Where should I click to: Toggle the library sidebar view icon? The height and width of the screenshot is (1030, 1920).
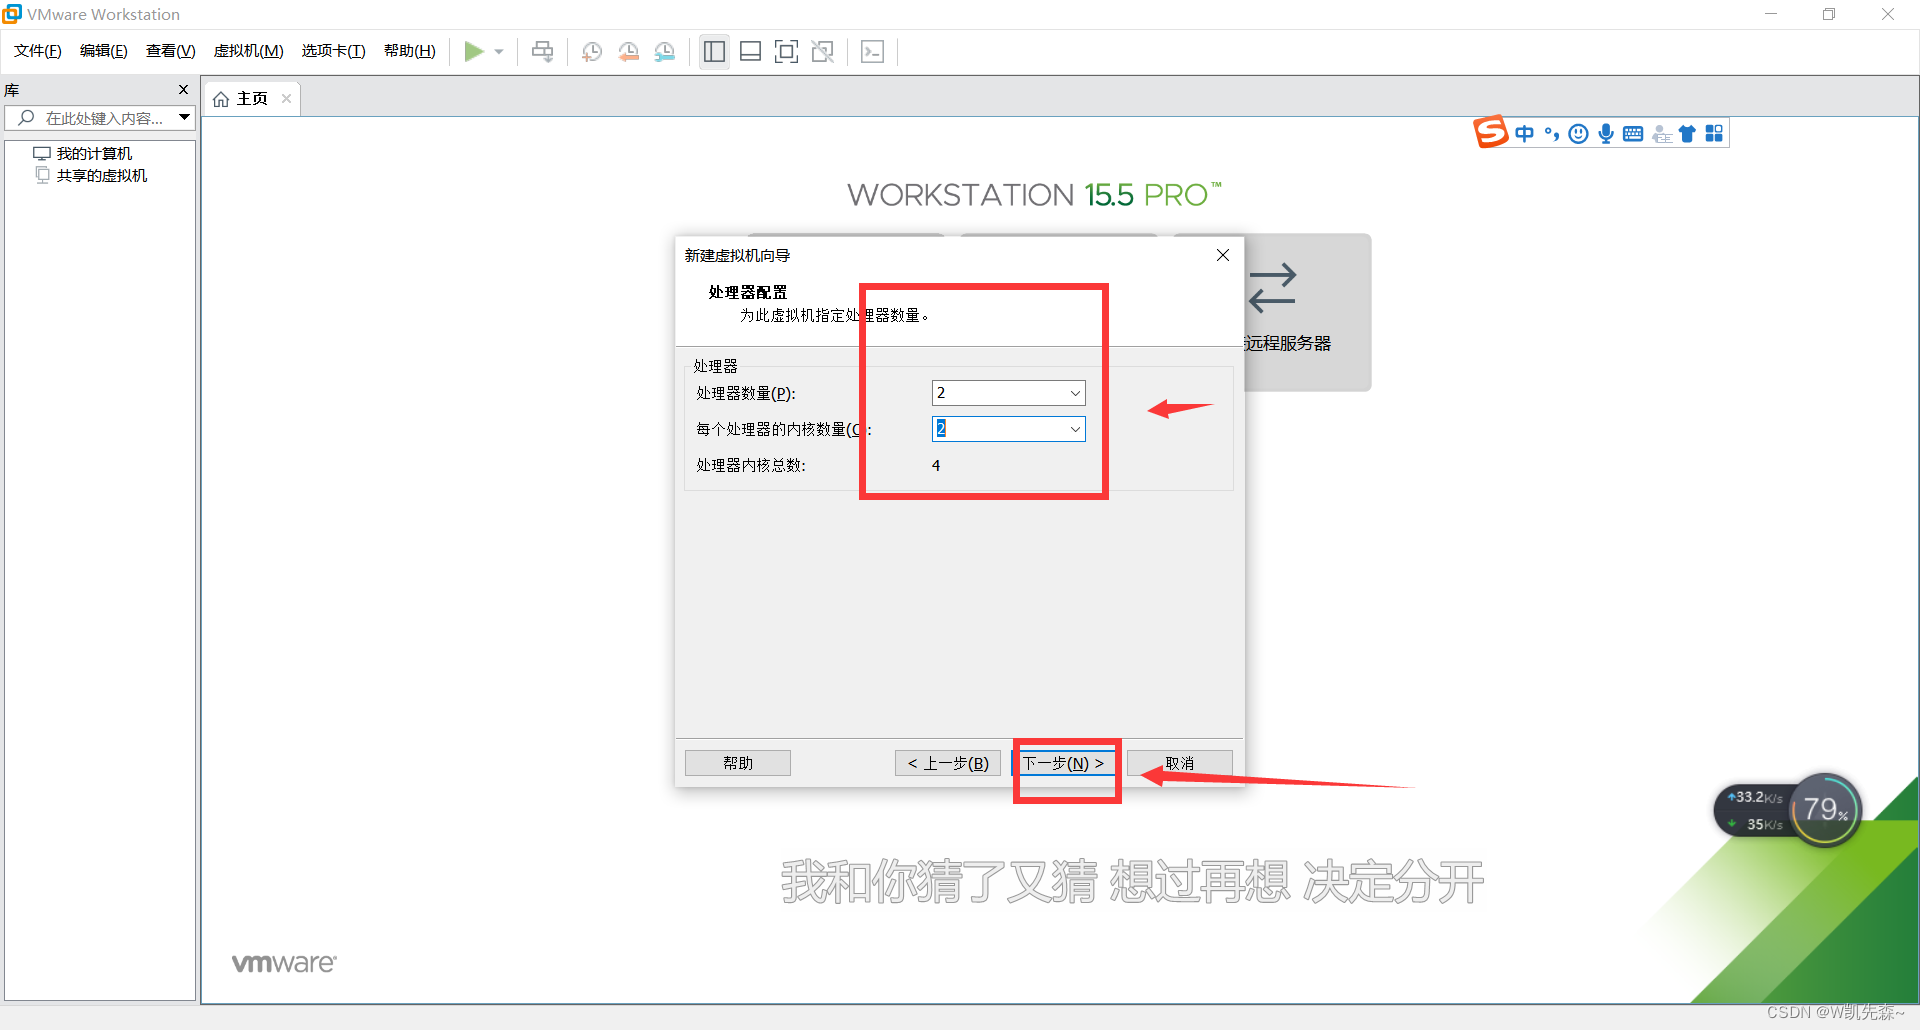pyautogui.click(x=714, y=51)
